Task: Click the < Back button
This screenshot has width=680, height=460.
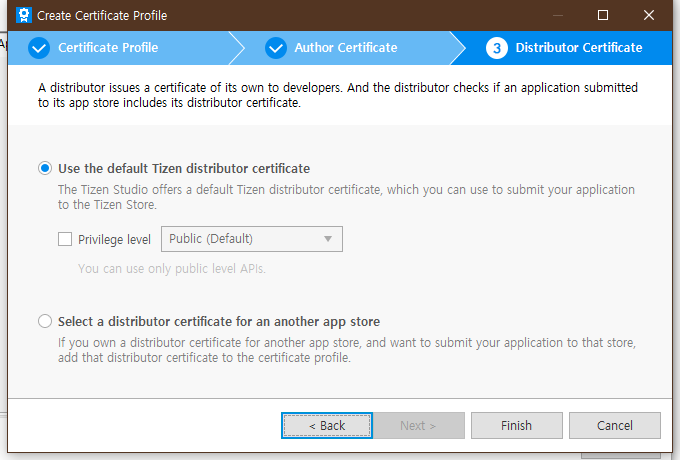Action: [327, 425]
